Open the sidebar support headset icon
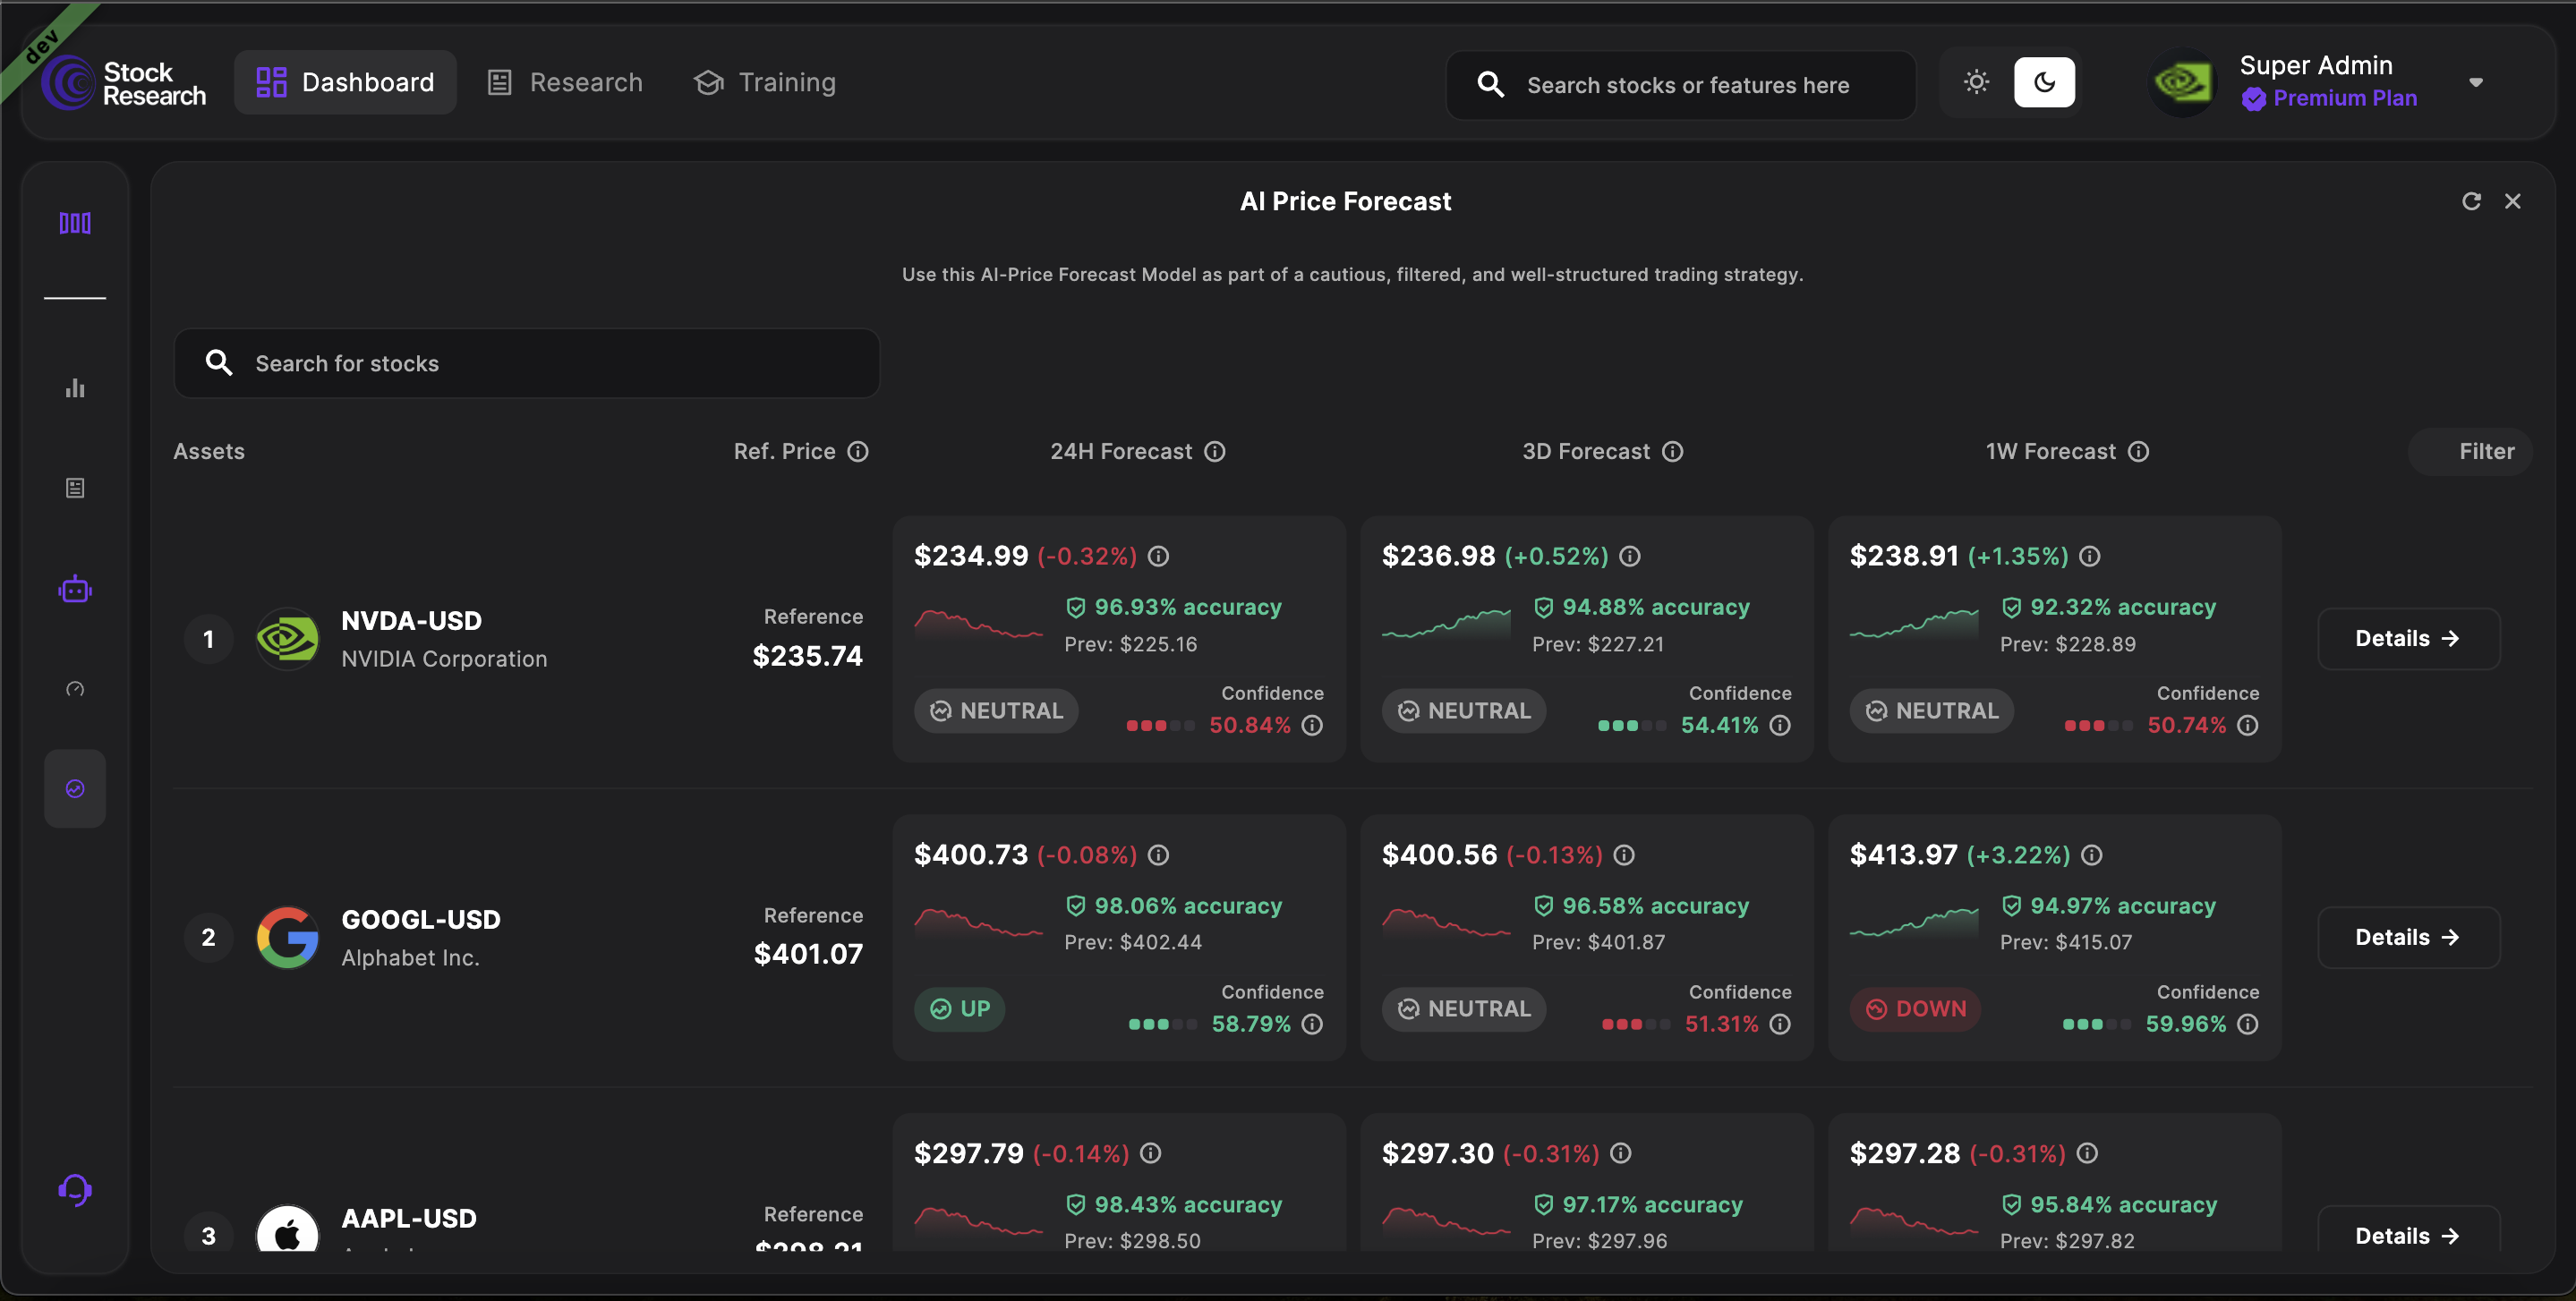The image size is (2576, 1301). pyautogui.click(x=75, y=1190)
